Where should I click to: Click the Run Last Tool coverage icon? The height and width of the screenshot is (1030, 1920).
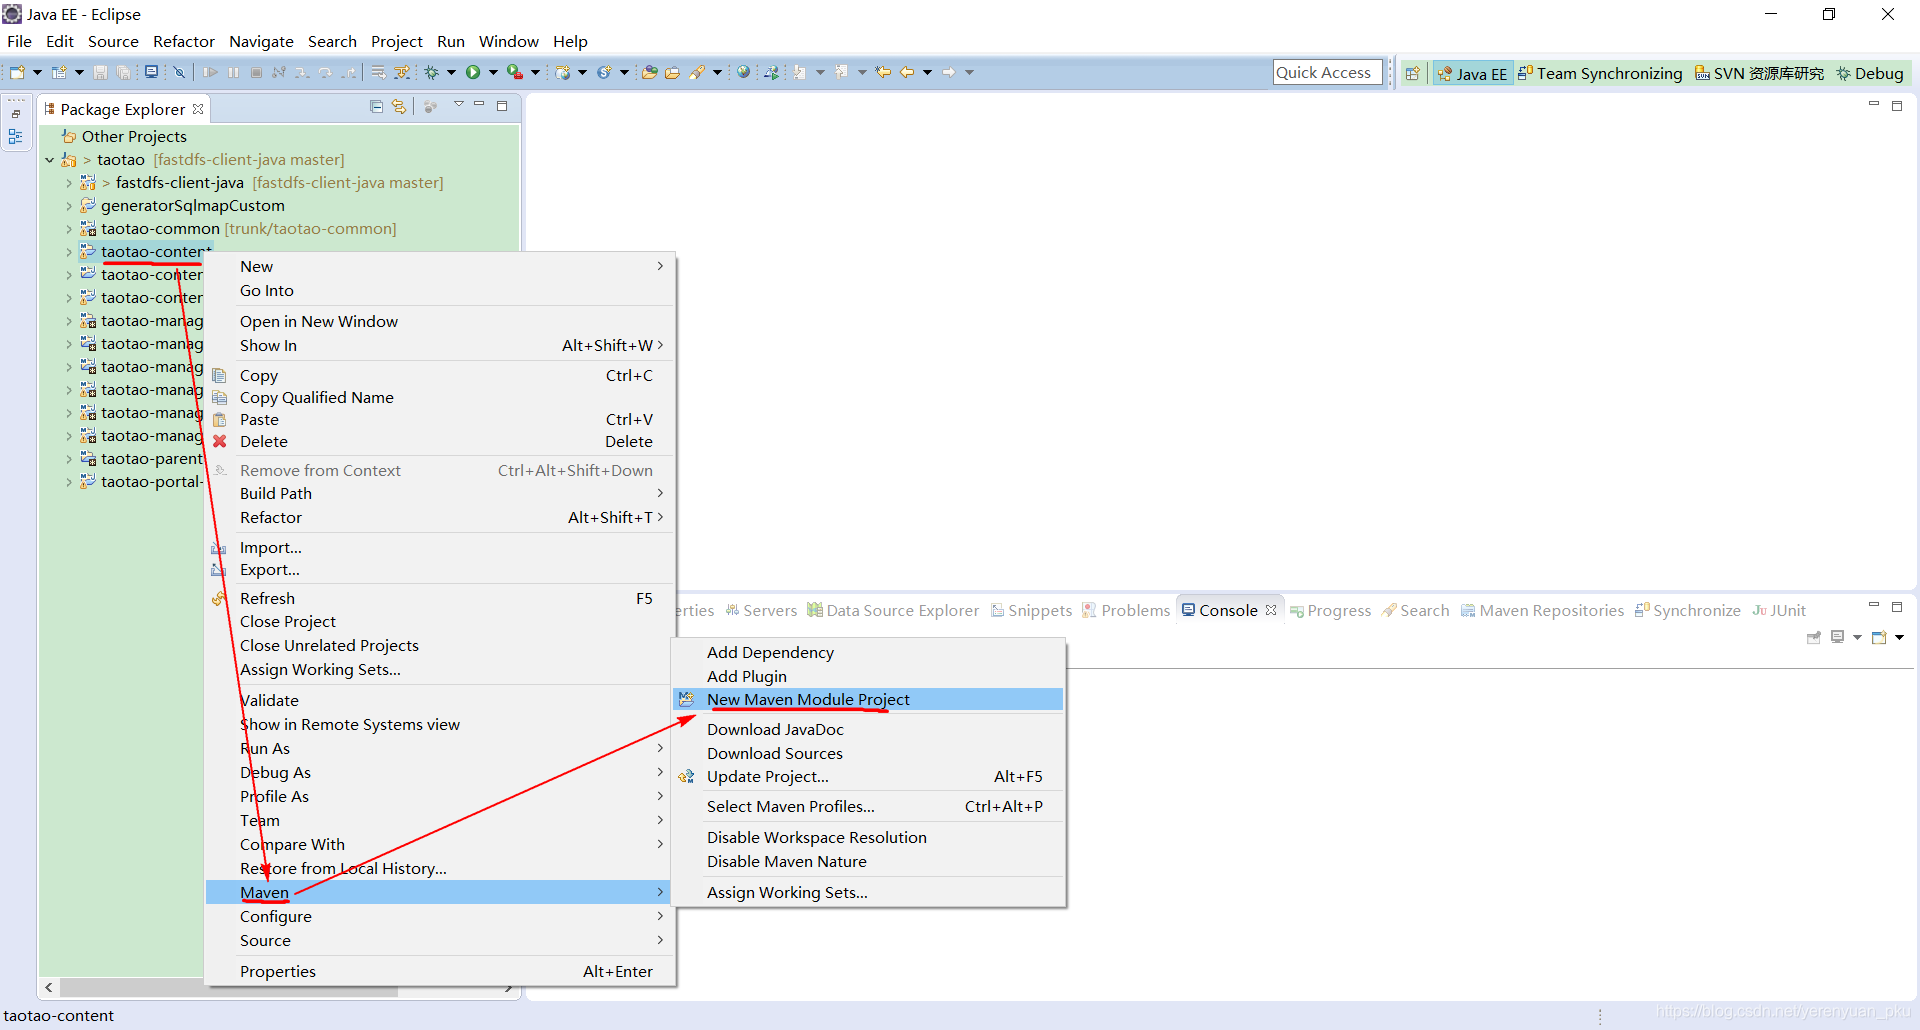click(514, 72)
